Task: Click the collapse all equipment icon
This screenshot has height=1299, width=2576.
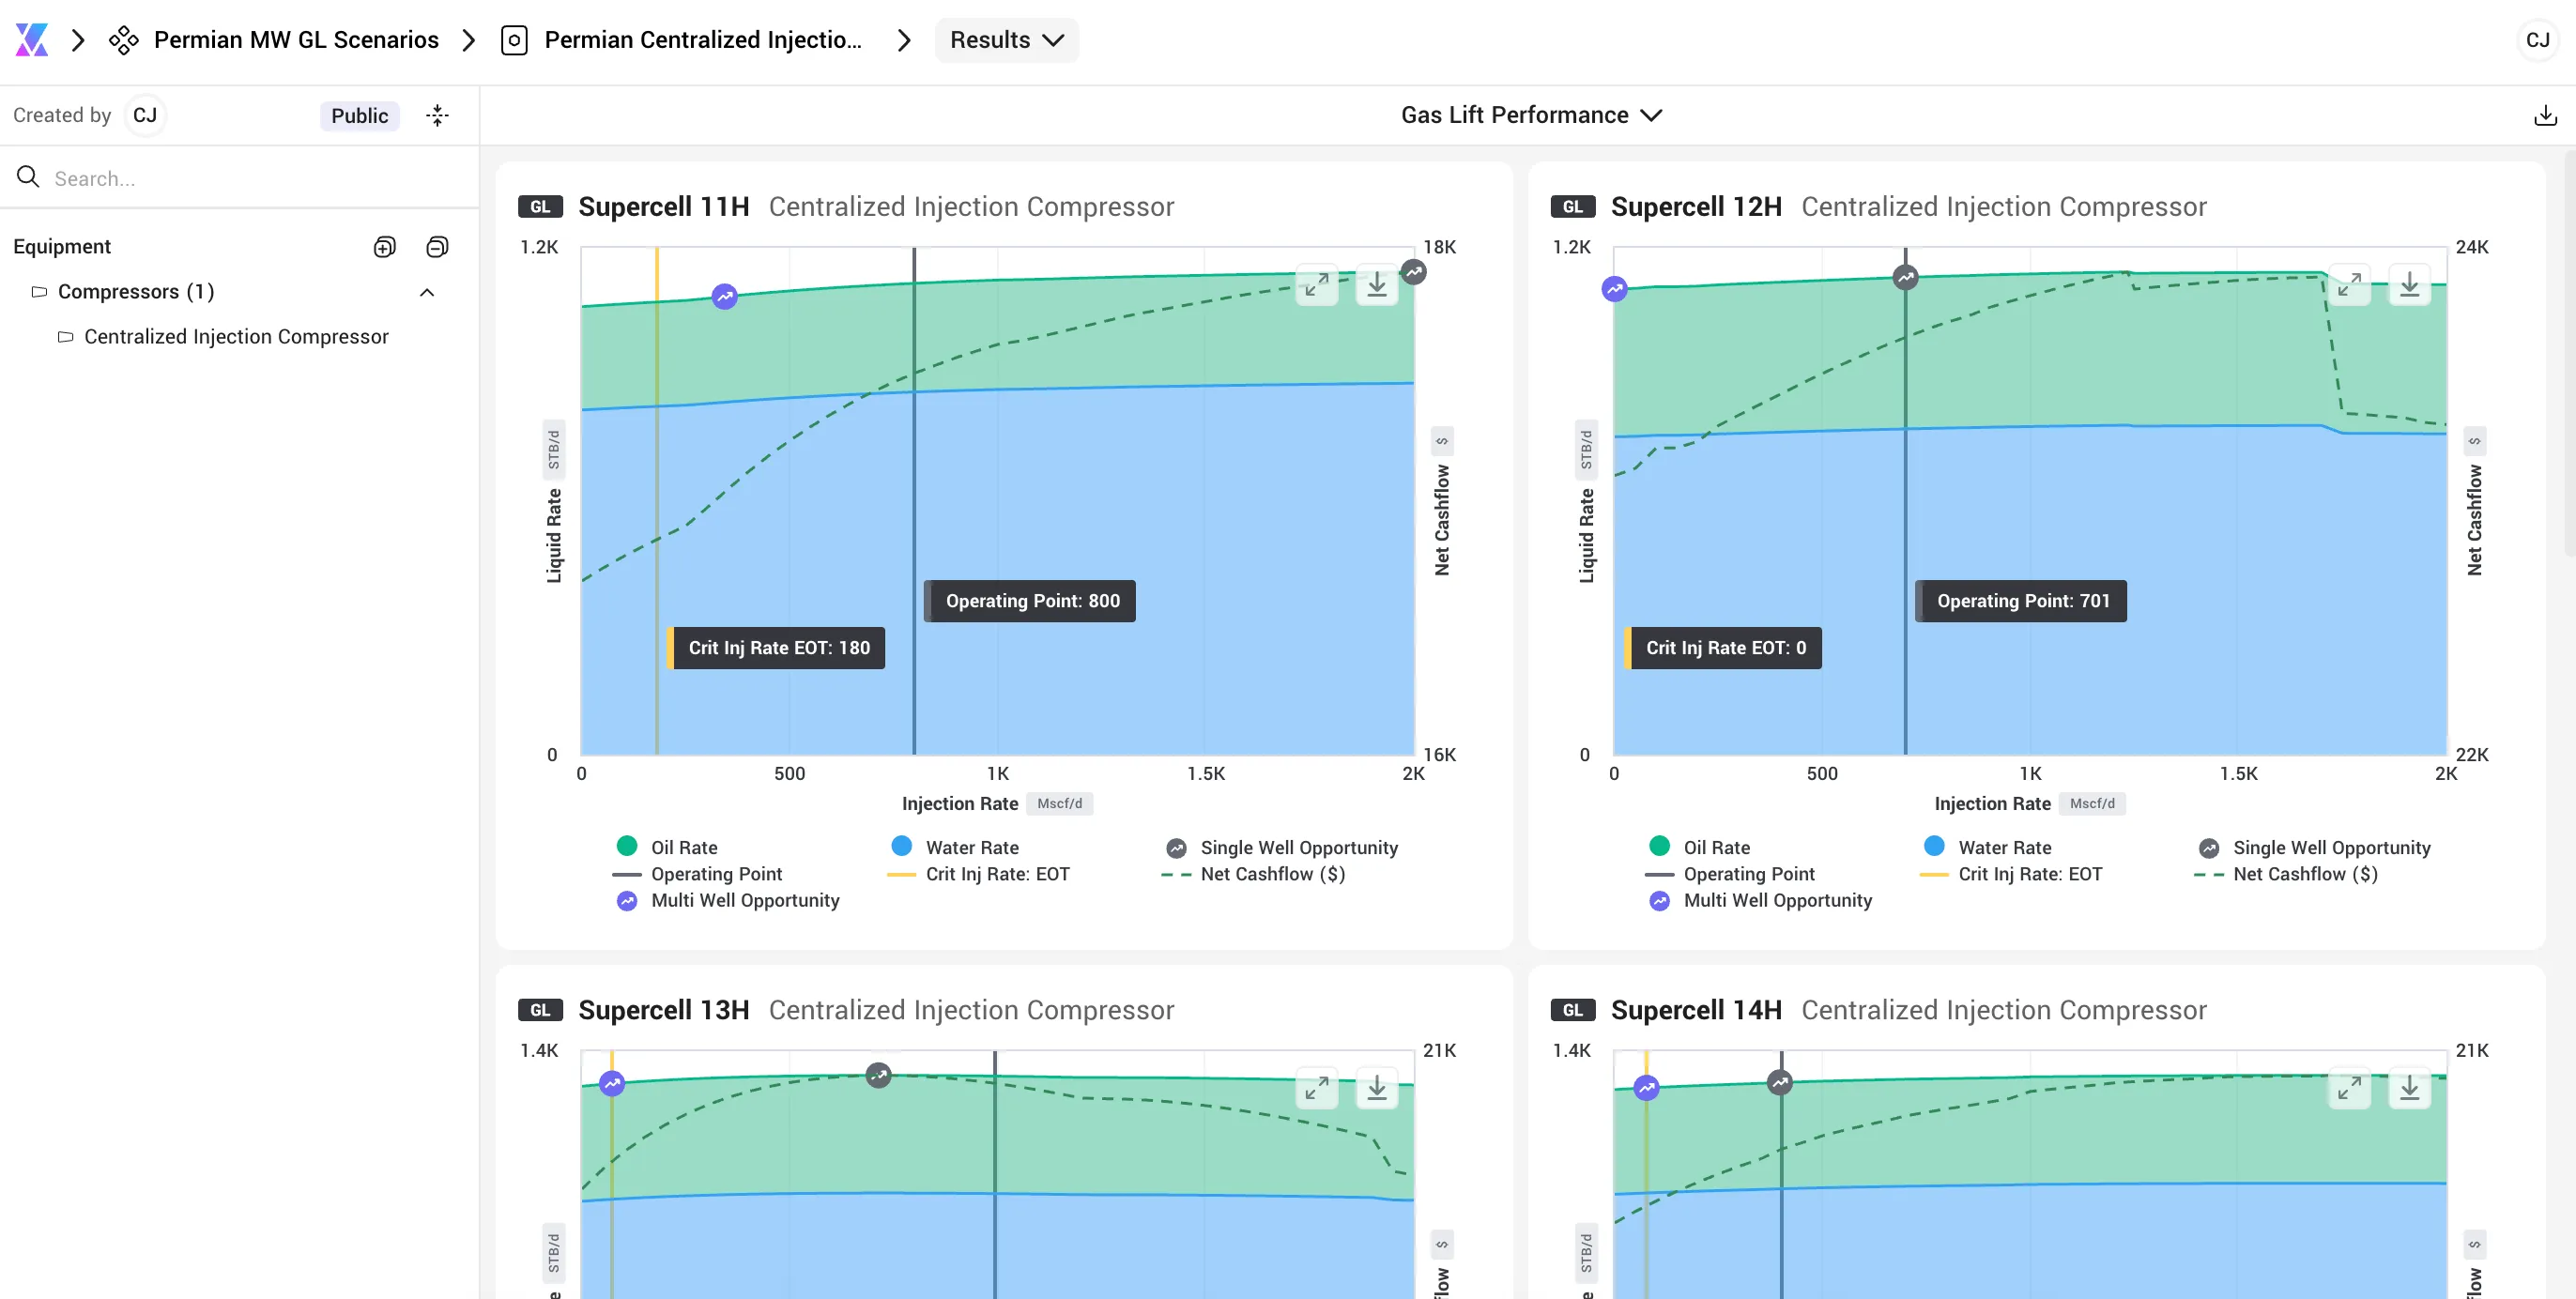Action: 437,247
